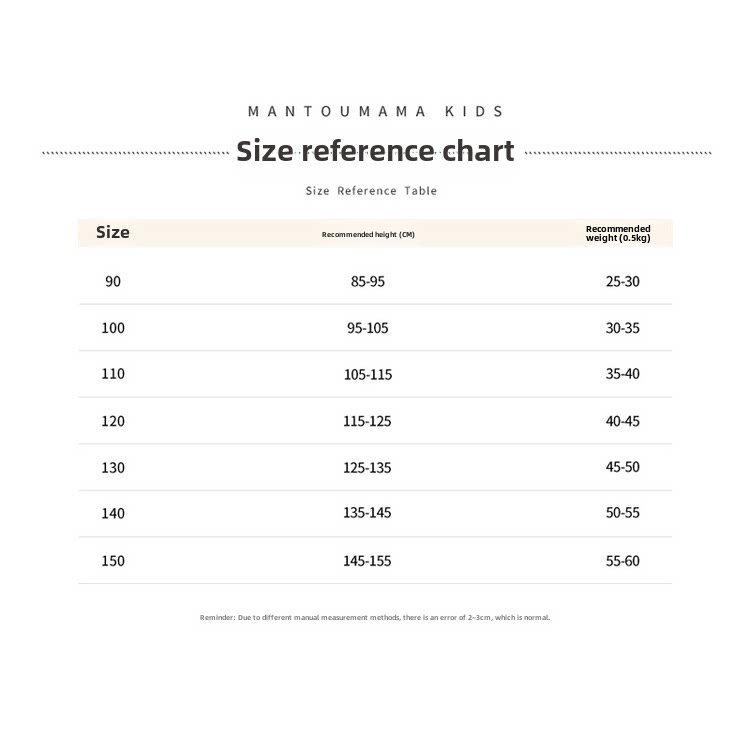Click the 105-115 height cell
Screen dimensions: 750x750
click(x=368, y=375)
